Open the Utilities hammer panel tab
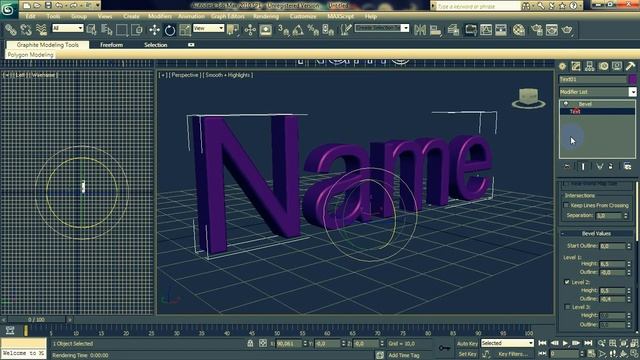The height and width of the screenshot is (360, 640). coord(630,66)
